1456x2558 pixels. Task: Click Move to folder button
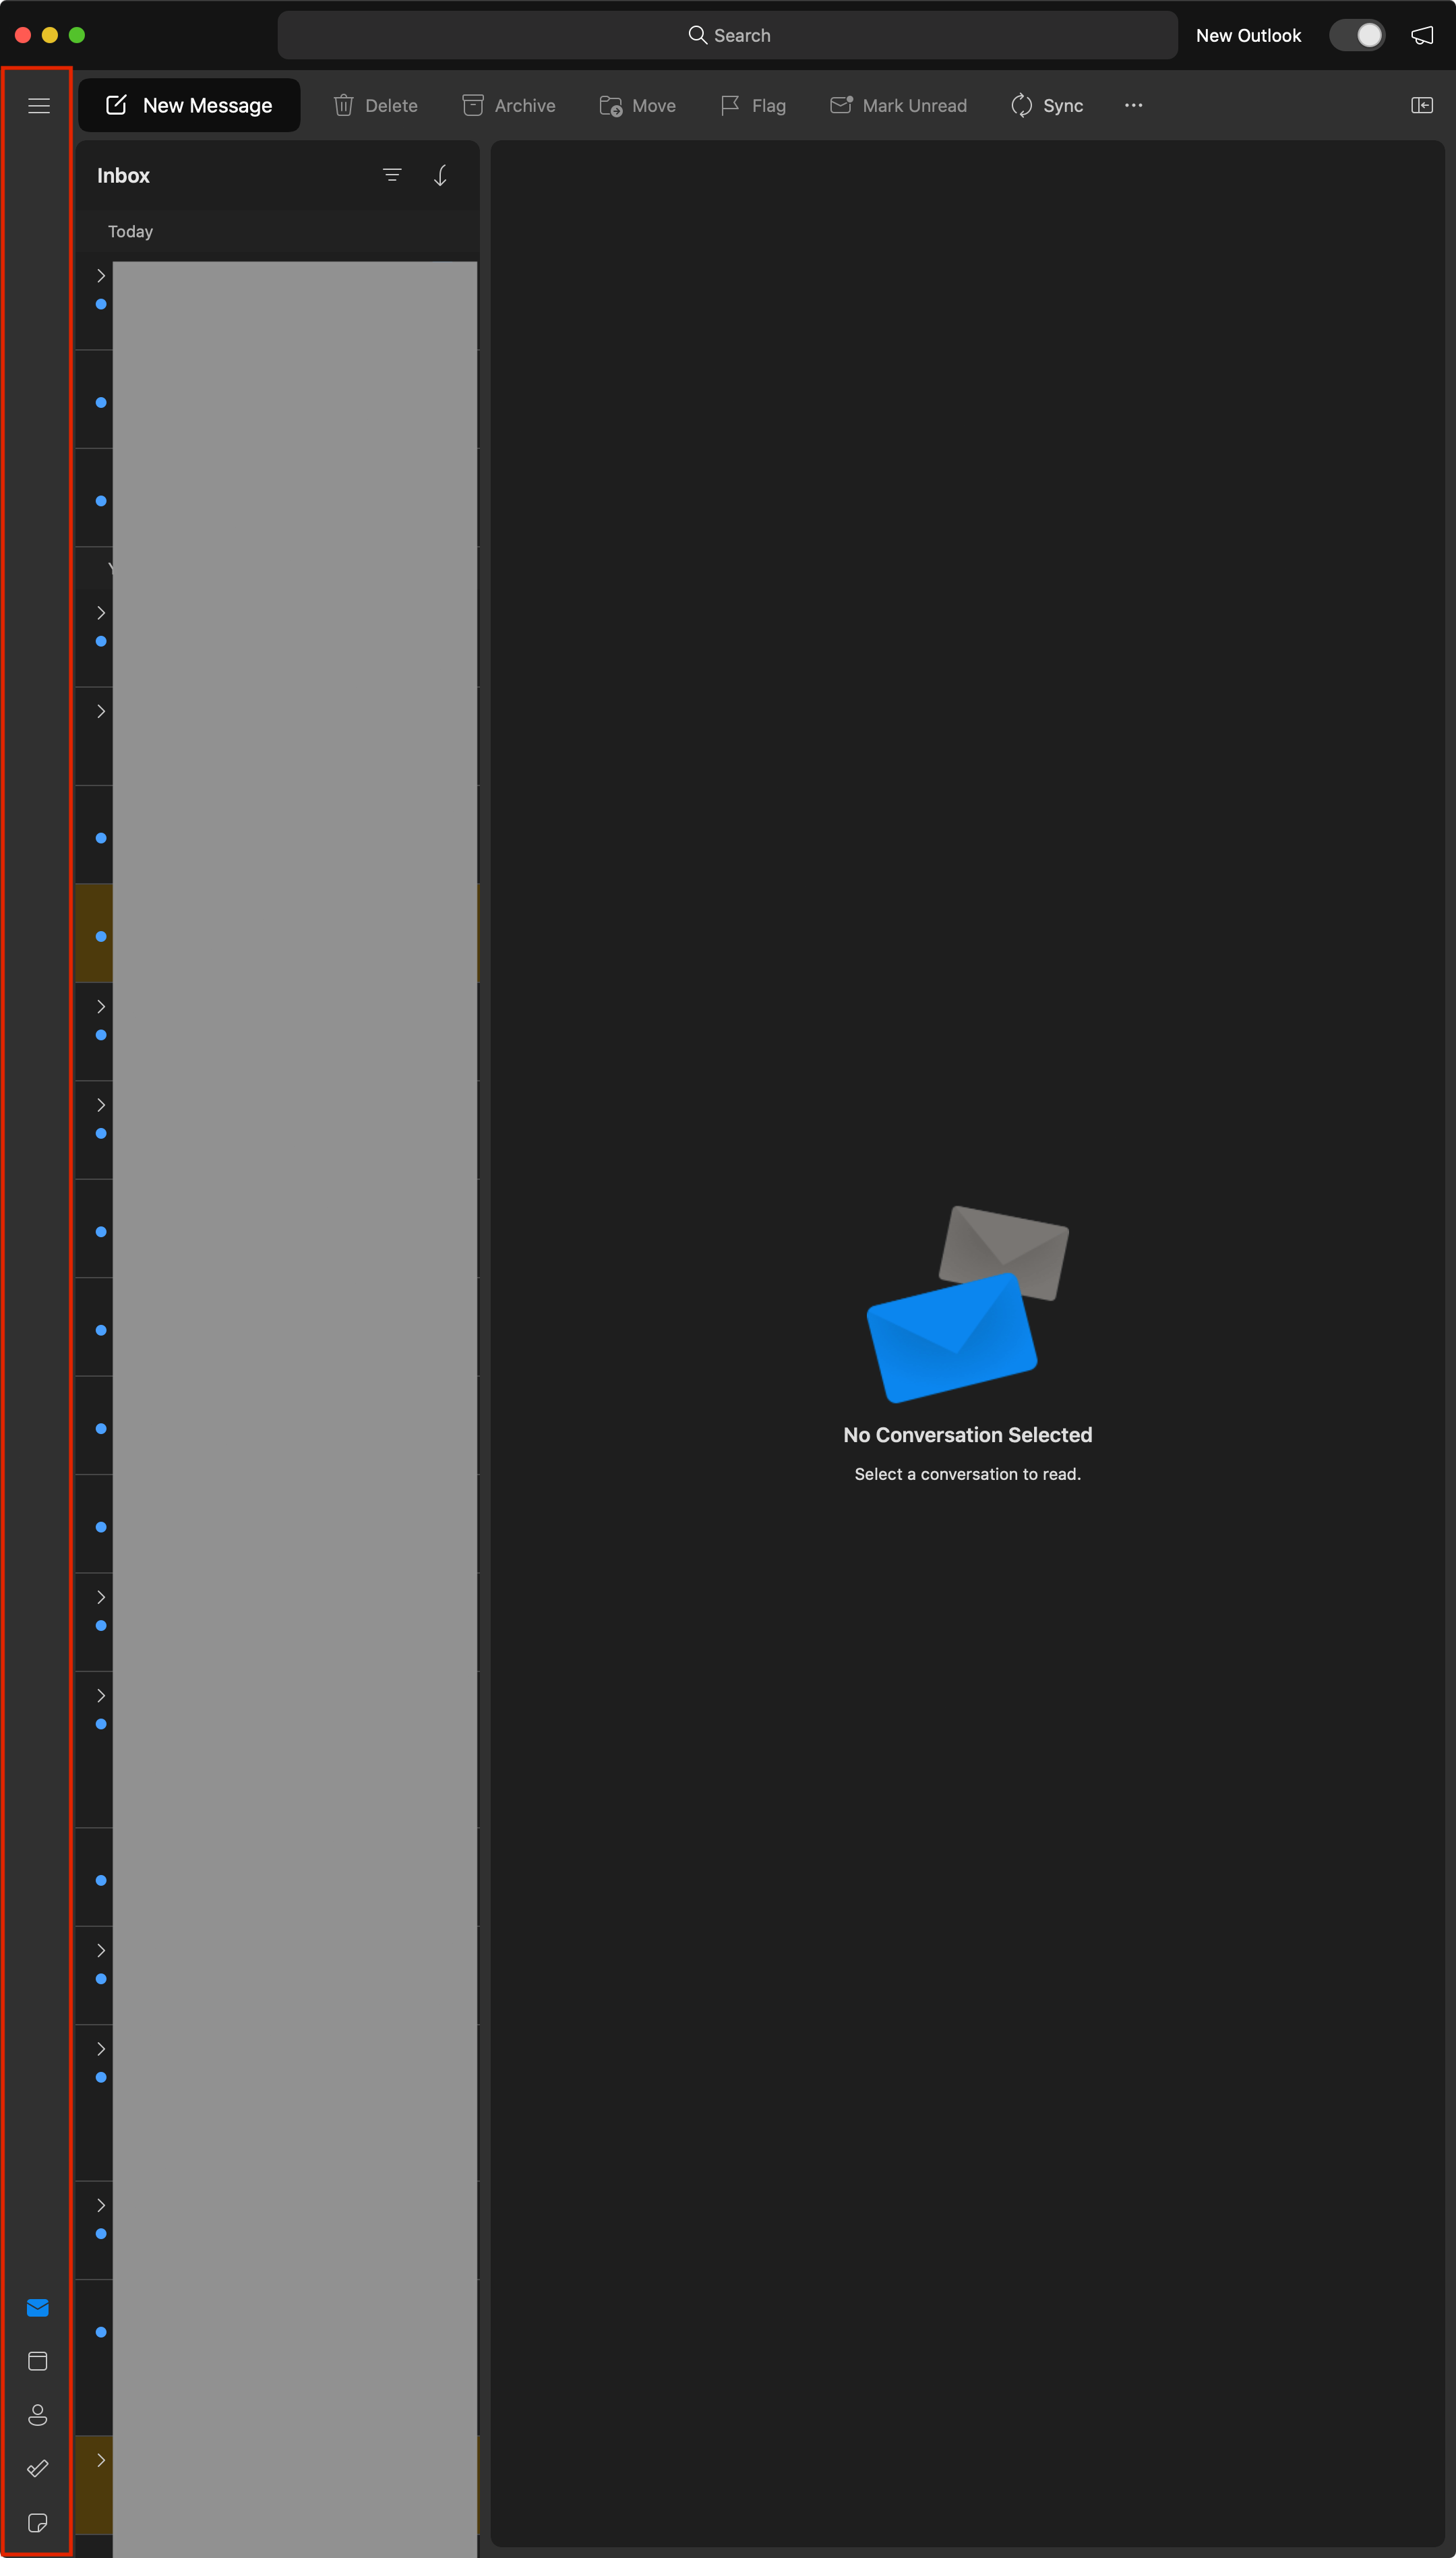tap(637, 106)
